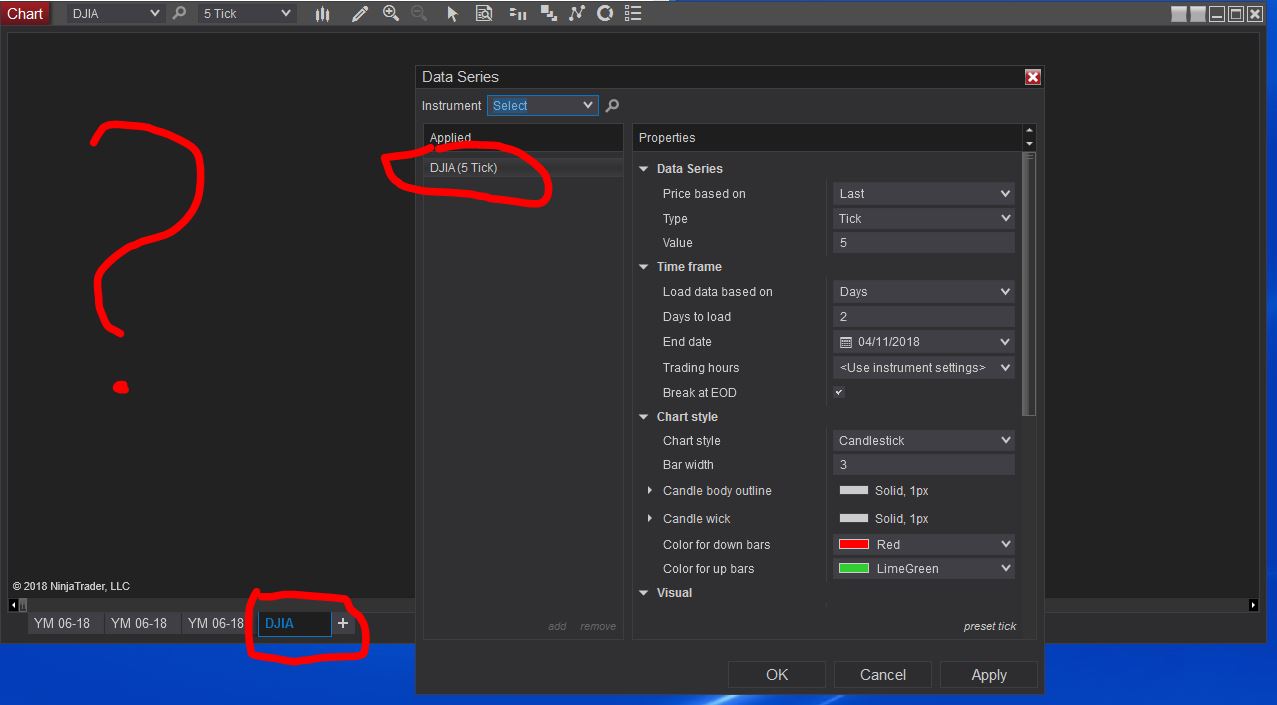
Task: Click the Properties panel vertical scrollbar
Action: click(1029, 285)
